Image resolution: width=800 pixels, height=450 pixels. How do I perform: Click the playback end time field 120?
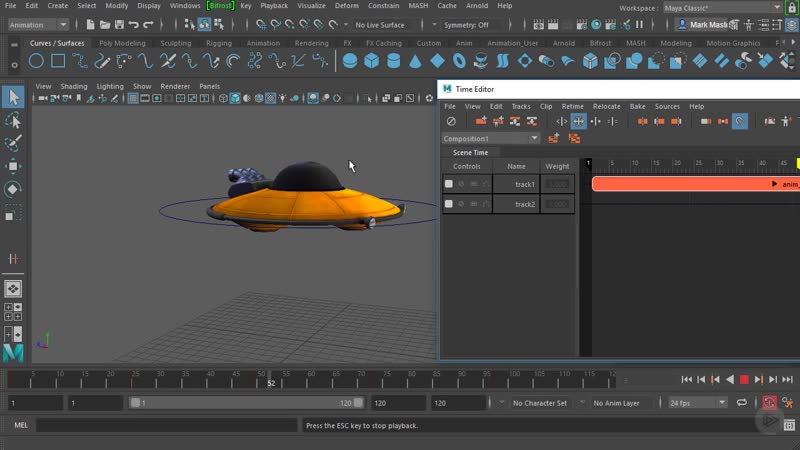pos(398,403)
